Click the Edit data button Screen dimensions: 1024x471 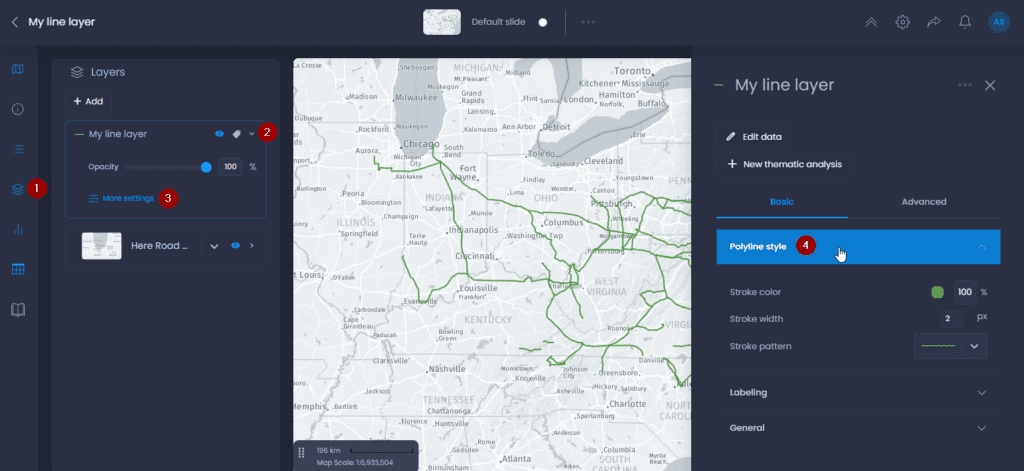click(x=753, y=137)
